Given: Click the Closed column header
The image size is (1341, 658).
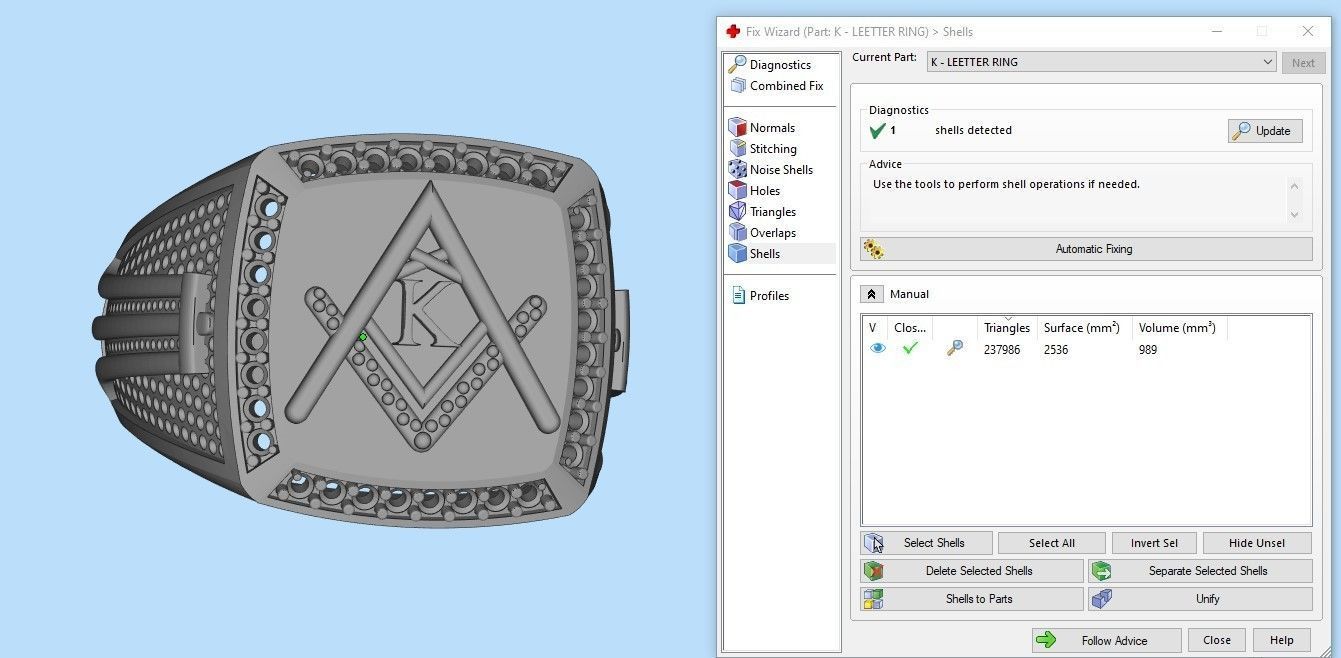Looking at the screenshot, I should click(910, 328).
